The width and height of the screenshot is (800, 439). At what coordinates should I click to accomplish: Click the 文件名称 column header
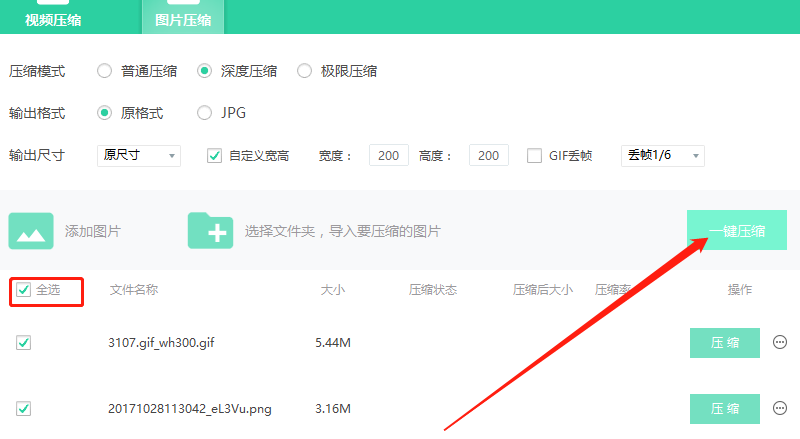click(134, 290)
